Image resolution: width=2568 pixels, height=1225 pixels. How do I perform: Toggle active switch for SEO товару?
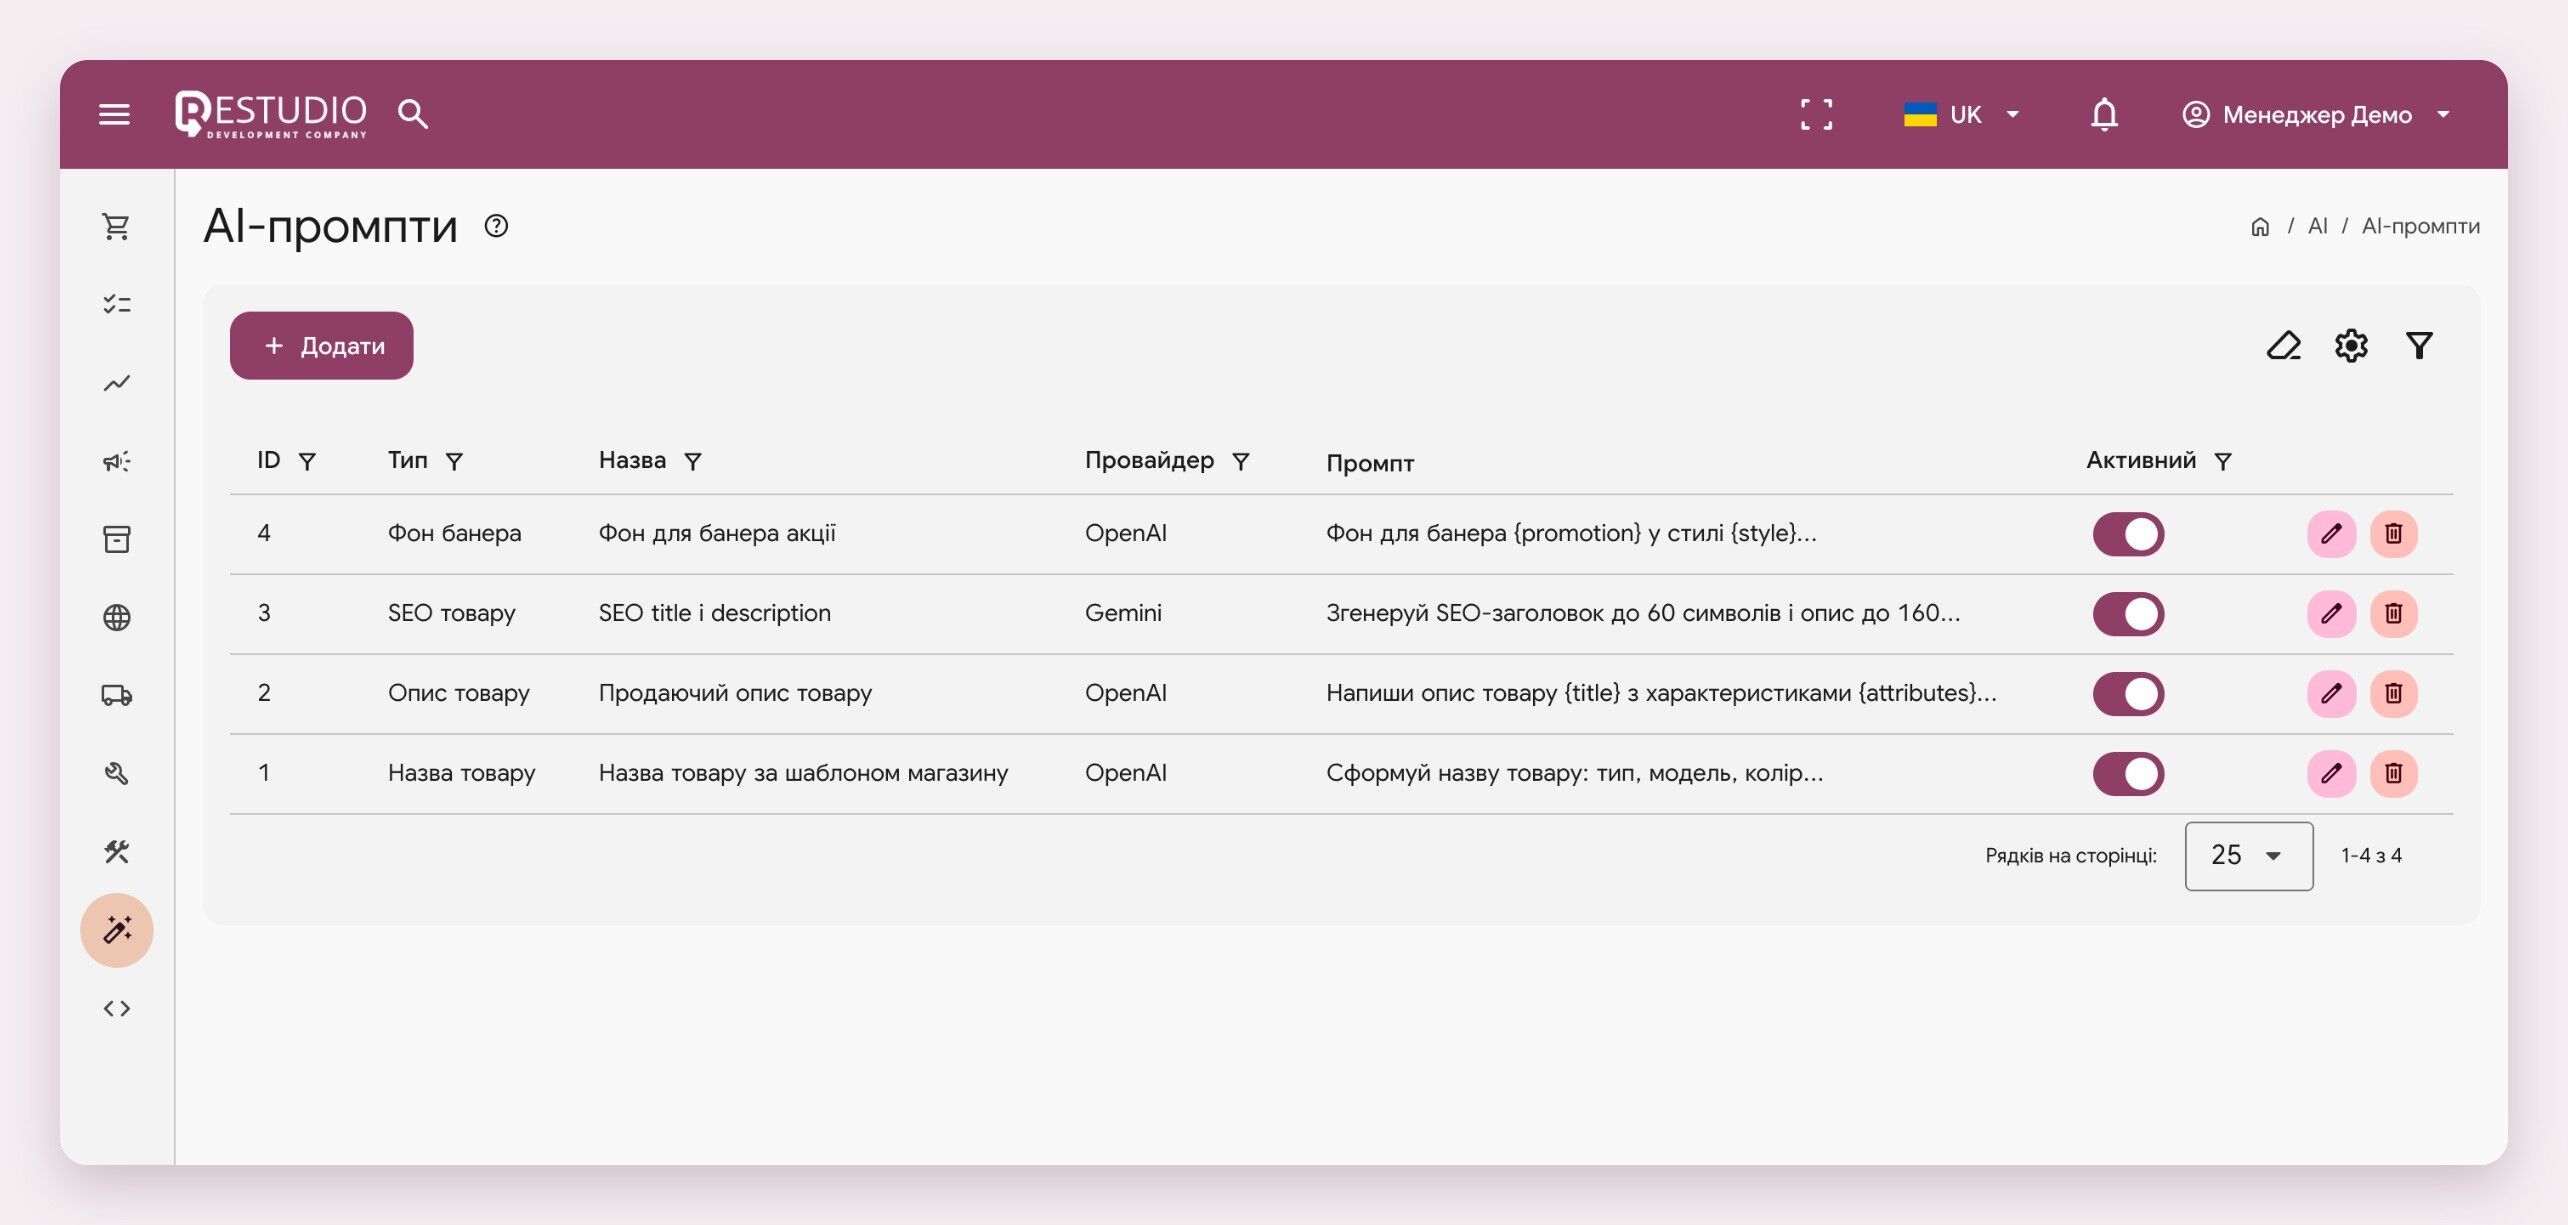[x=2128, y=614]
